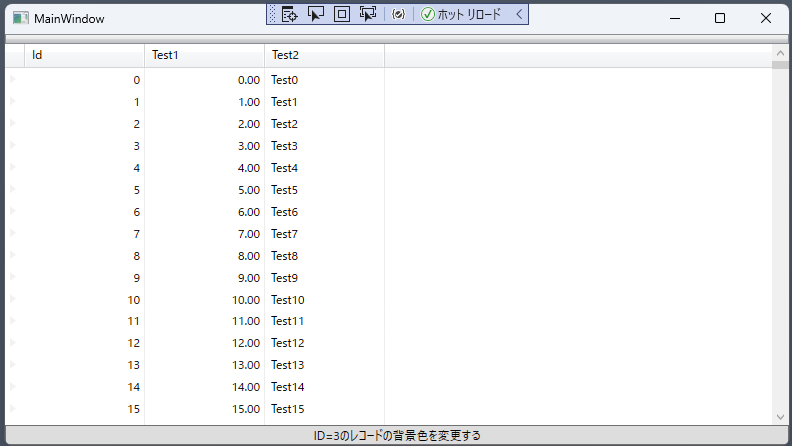Click the Id cell showing 13
The height and width of the screenshot is (446, 792).
[x=84, y=365]
